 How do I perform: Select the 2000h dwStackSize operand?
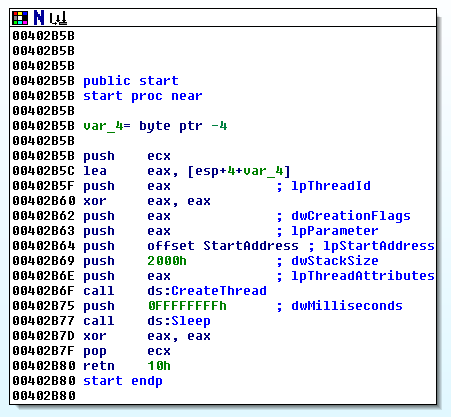pyautogui.click(x=167, y=261)
